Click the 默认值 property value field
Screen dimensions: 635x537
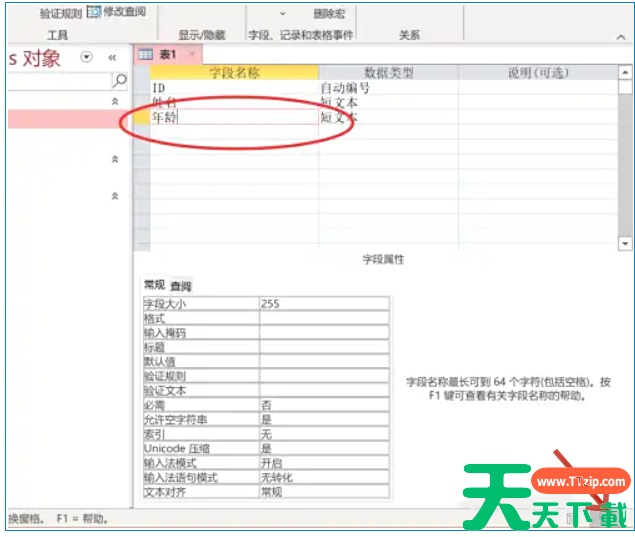324,361
